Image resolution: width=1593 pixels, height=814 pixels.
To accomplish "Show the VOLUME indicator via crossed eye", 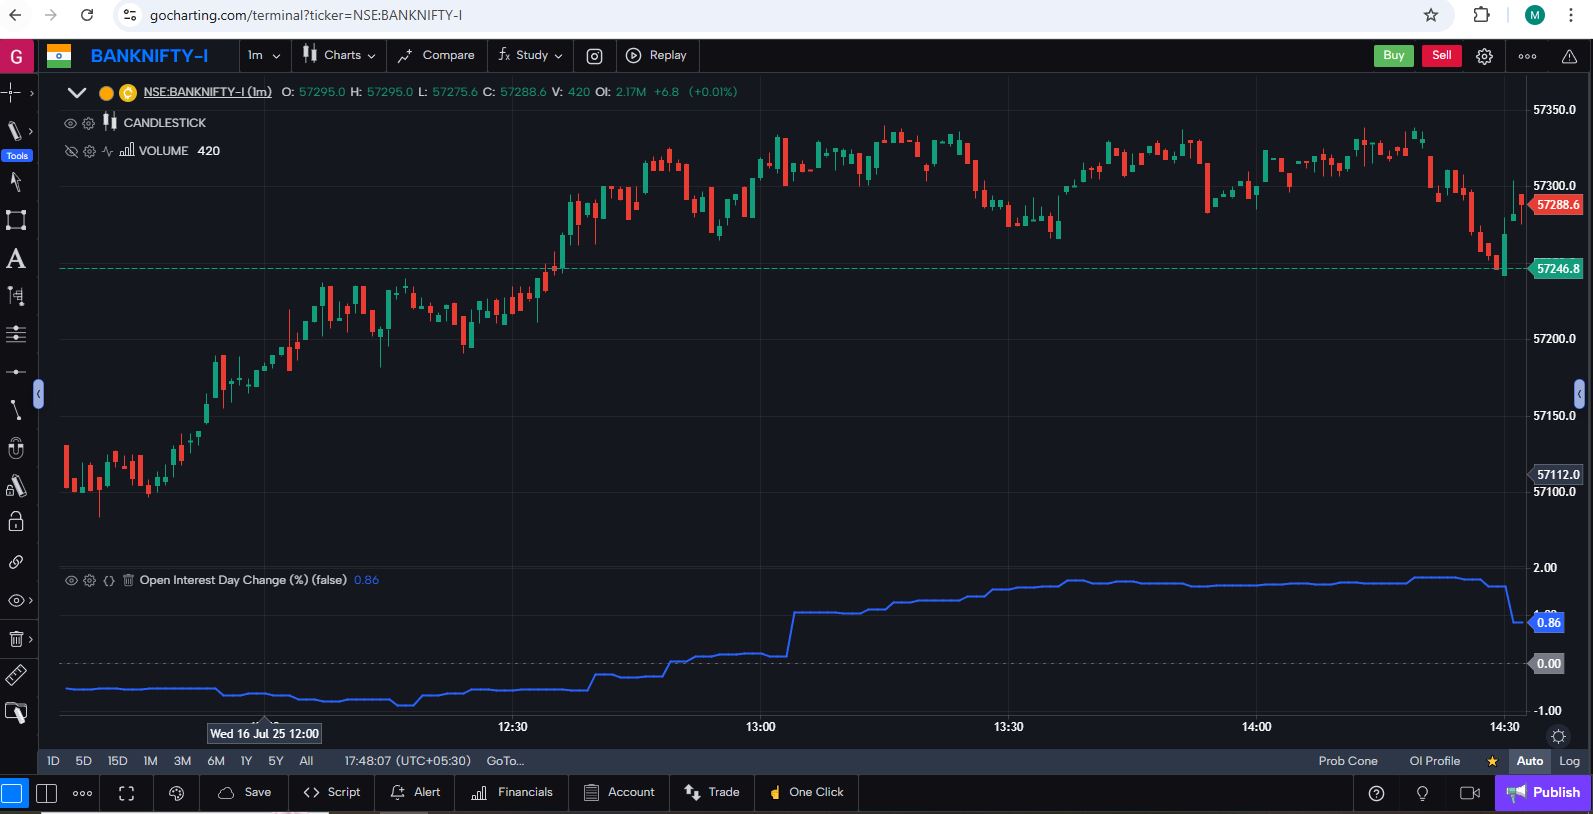I will 70,151.
